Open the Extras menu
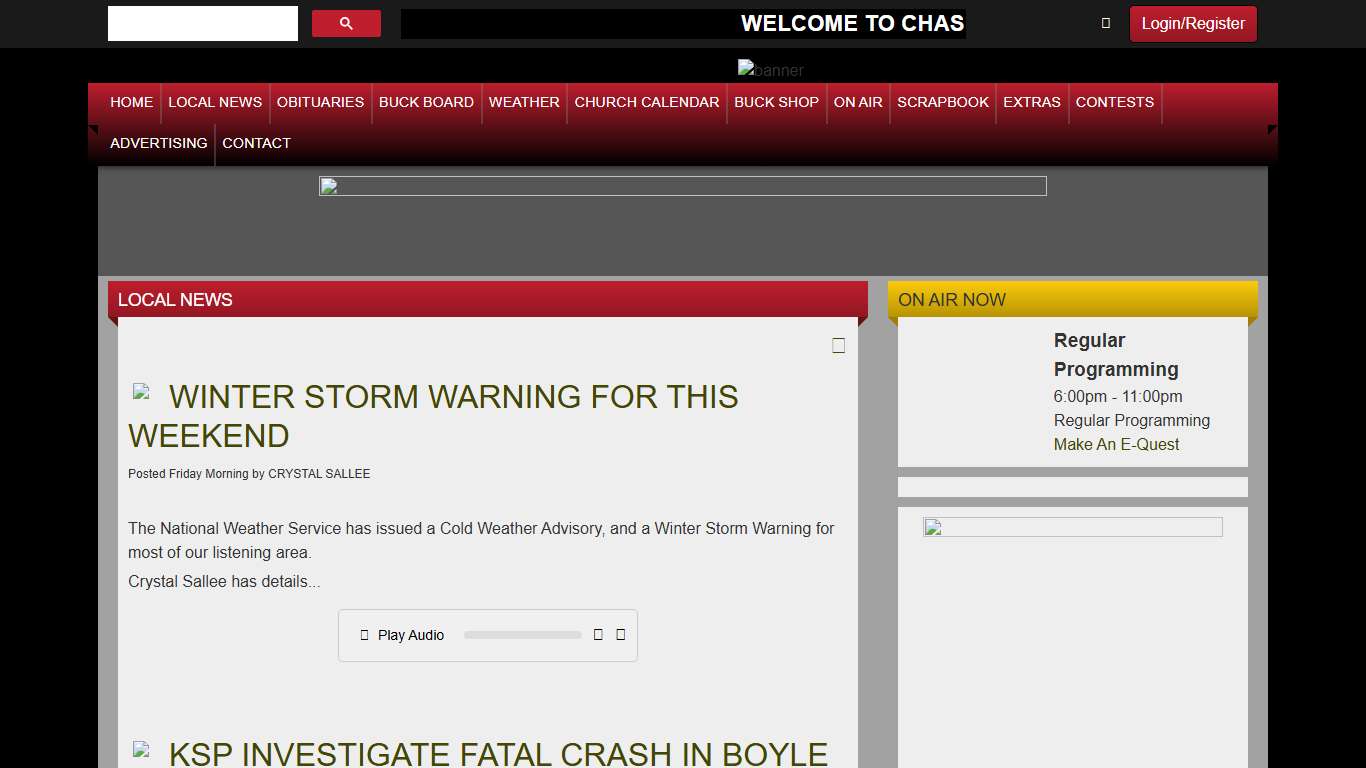This screenshot has height=768, width=1366. [x=1031, y=102]
